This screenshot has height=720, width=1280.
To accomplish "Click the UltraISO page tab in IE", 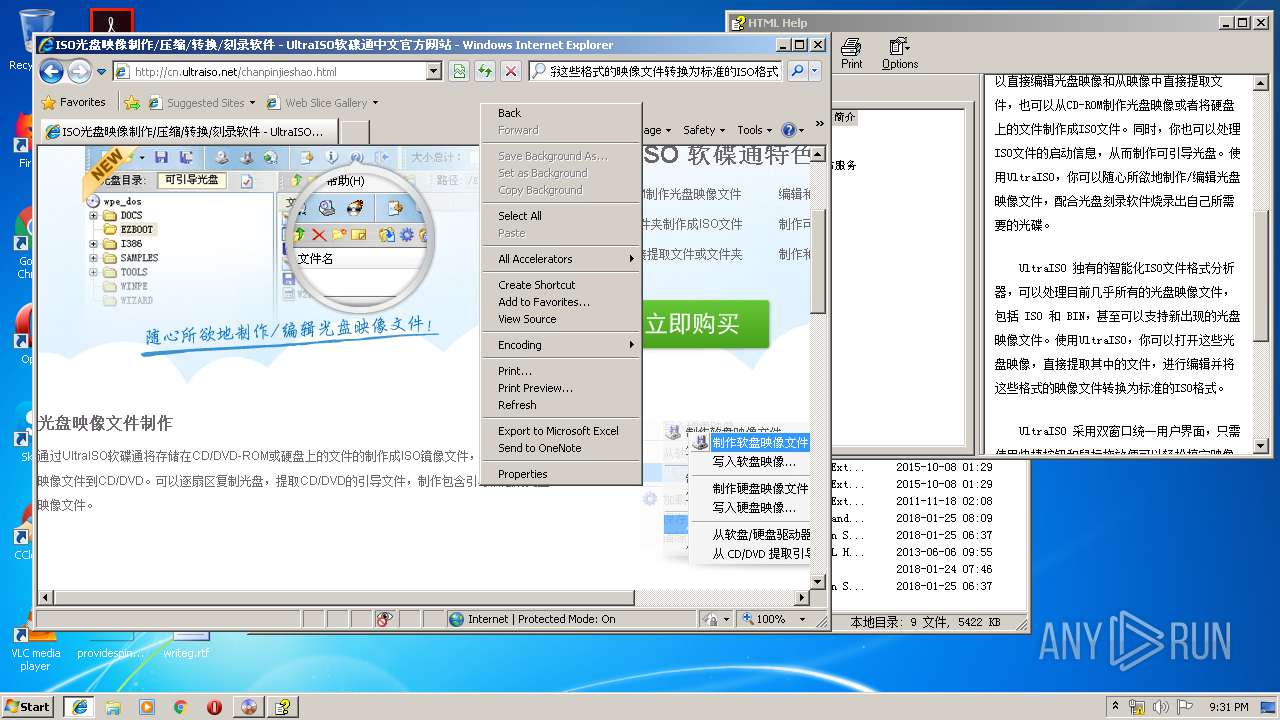I will (x=187, y=131).
